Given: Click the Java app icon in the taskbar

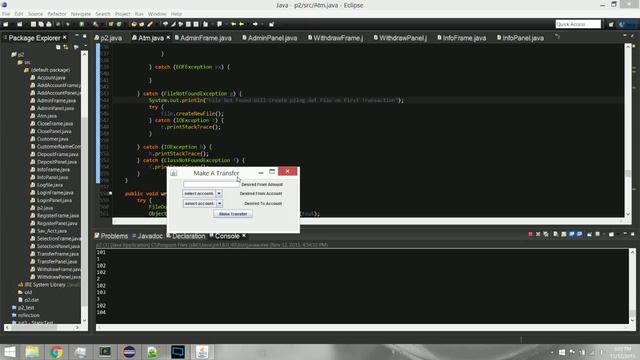Looking at the screenshot, I should click(202, 352).
